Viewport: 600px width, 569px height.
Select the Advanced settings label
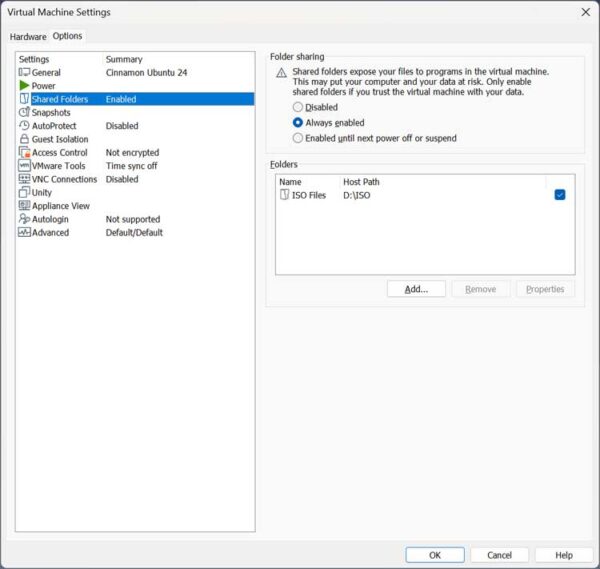(x=51, y=232)
